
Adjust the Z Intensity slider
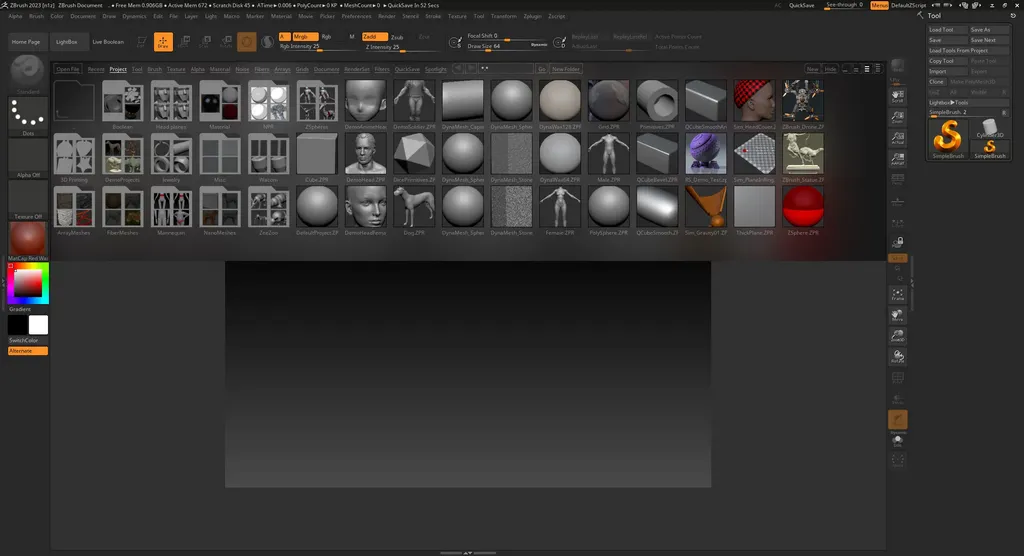402,47
